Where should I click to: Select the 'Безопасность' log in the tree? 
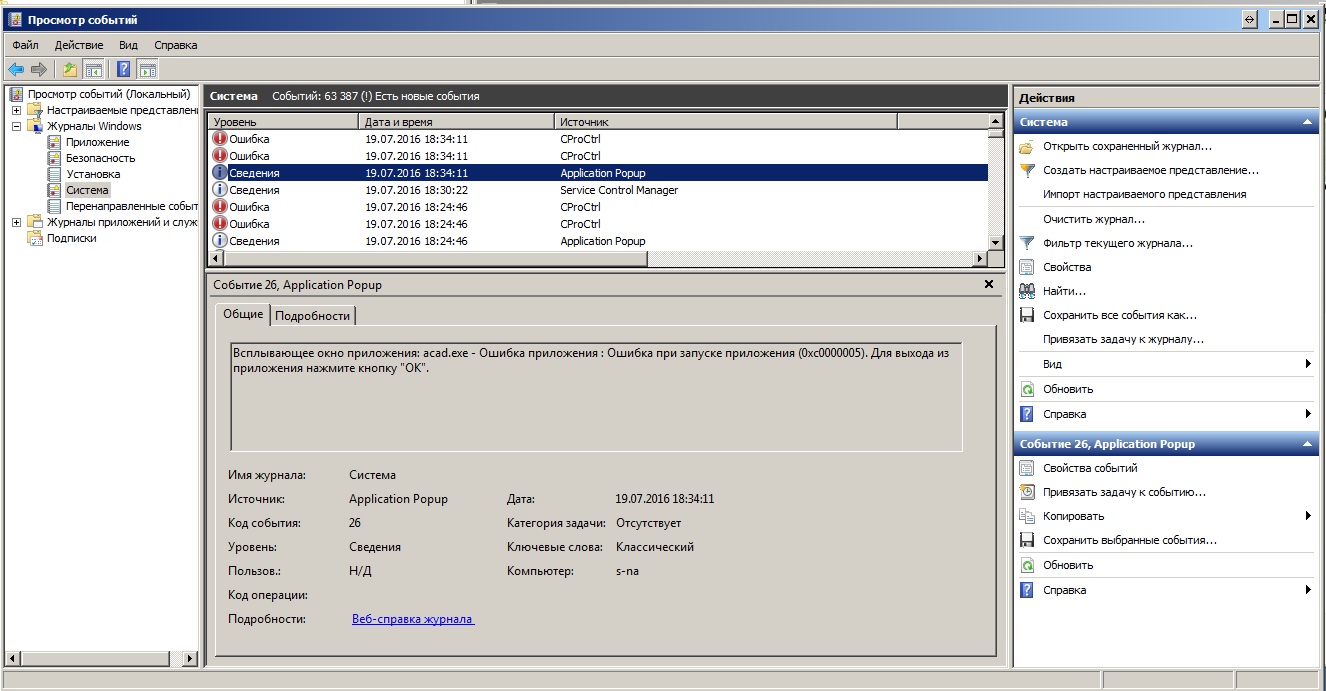tap(100, 158)
